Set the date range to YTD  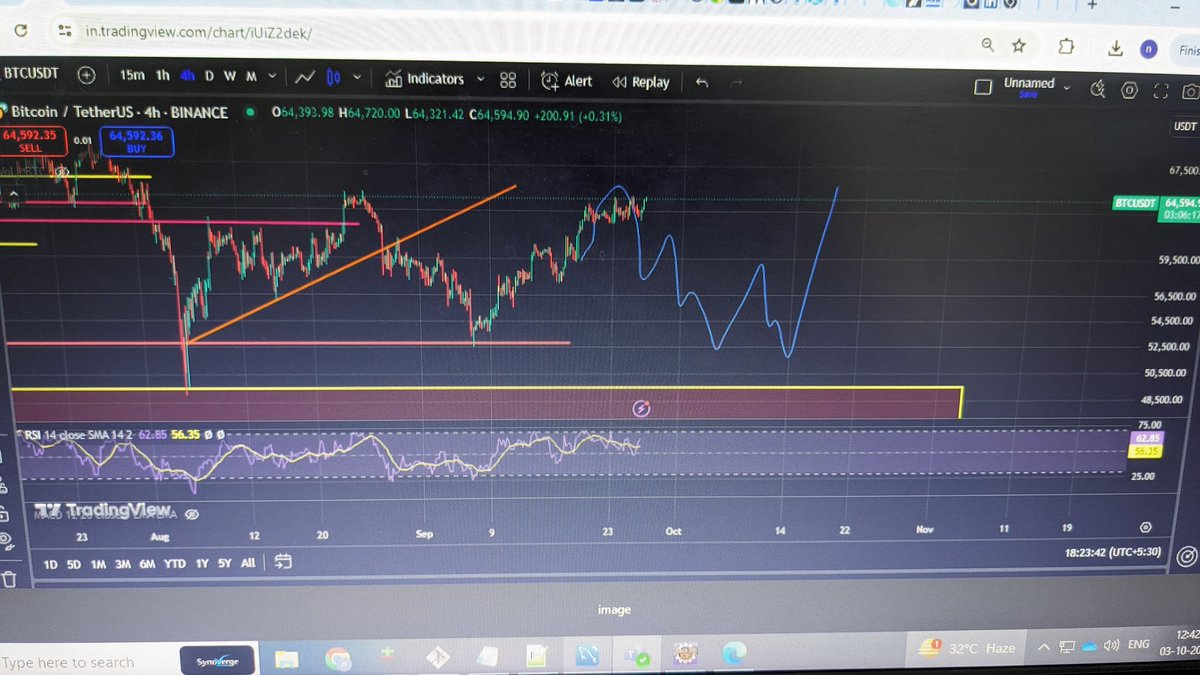(x=175, y=564)
